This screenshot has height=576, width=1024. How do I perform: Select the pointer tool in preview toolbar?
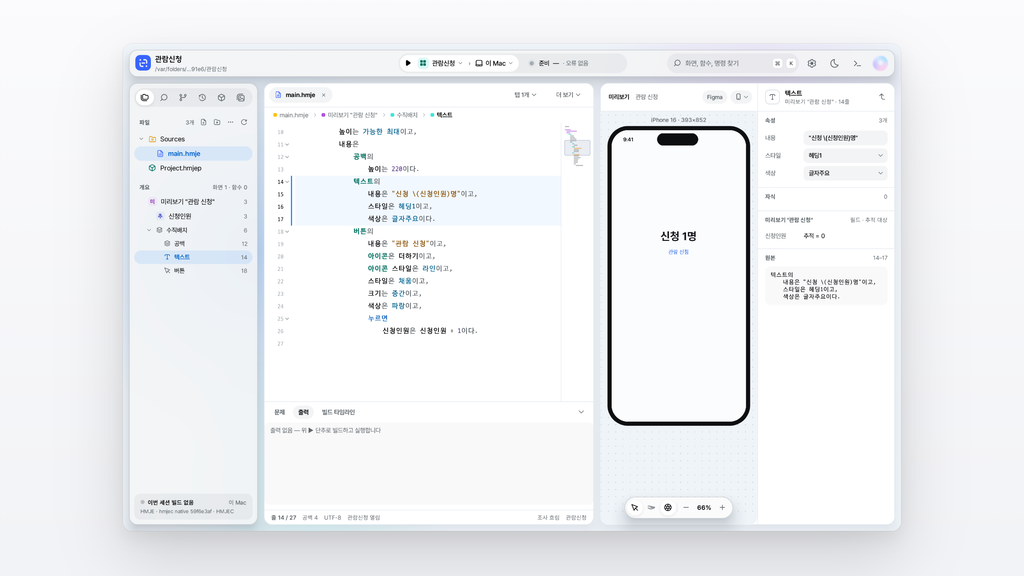click(x=635, y=507)
